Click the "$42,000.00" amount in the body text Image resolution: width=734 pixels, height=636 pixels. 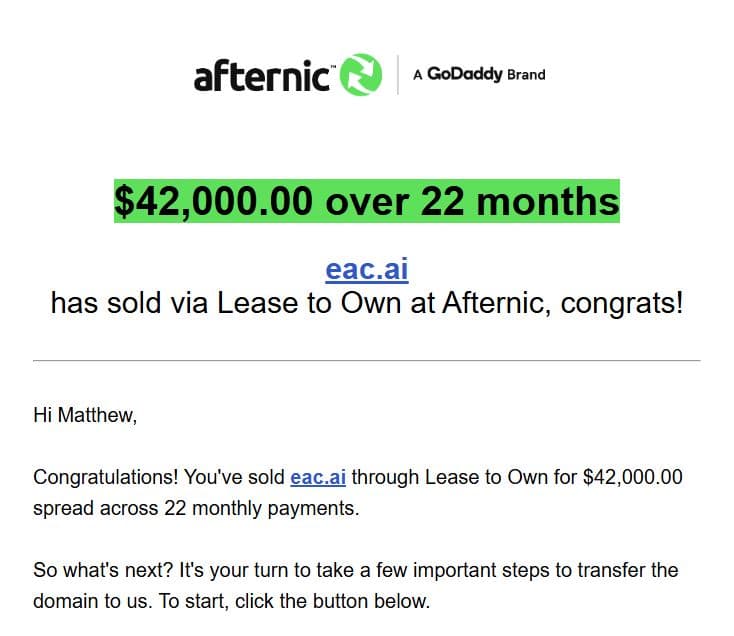point(632,477)
